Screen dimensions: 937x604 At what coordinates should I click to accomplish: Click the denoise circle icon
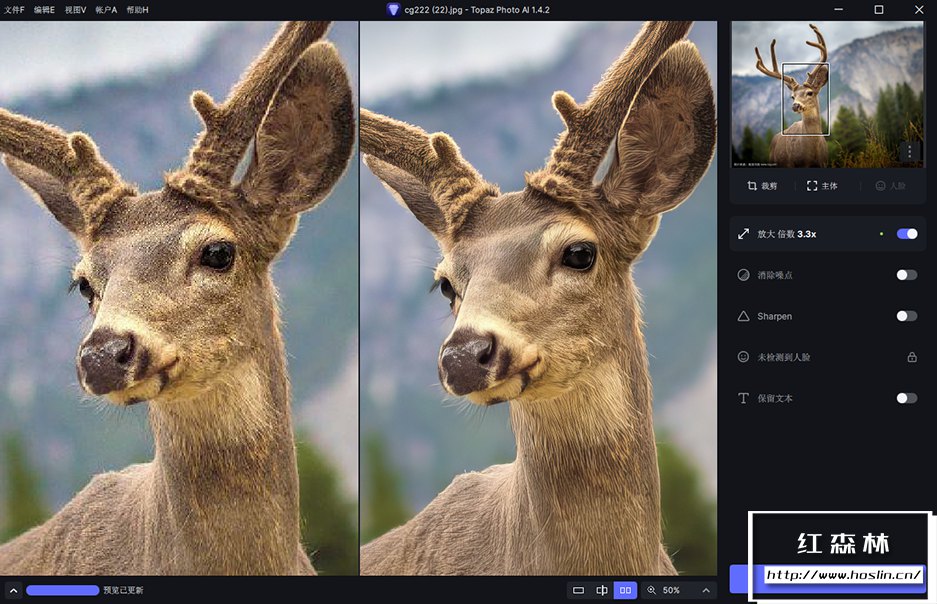click(743, 275)
